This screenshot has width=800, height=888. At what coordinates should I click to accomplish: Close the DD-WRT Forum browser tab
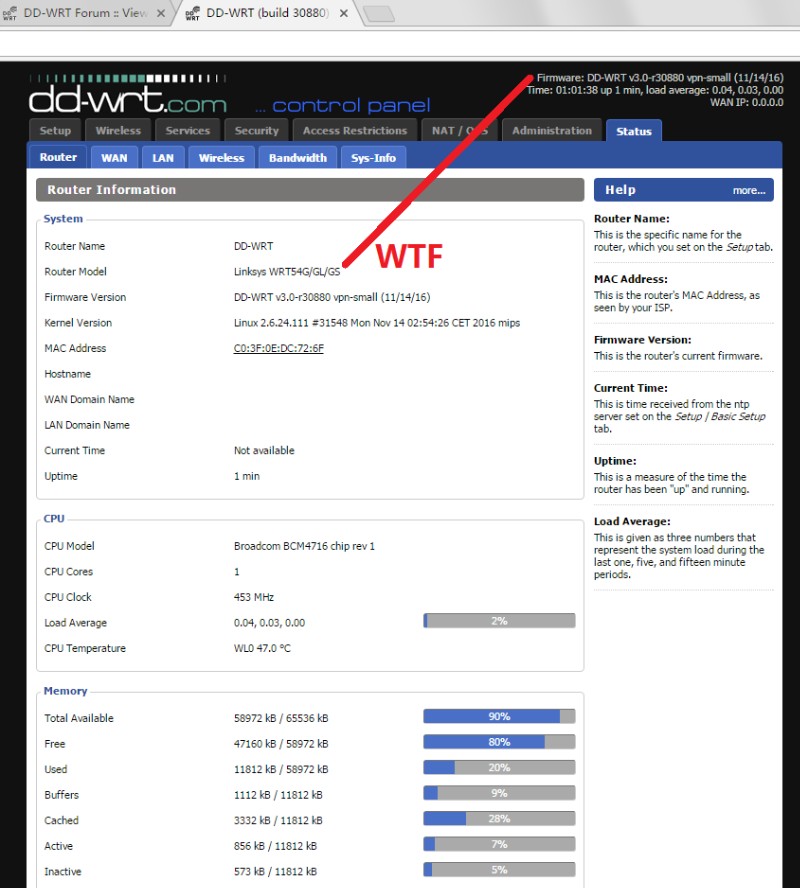pos(161,14)
